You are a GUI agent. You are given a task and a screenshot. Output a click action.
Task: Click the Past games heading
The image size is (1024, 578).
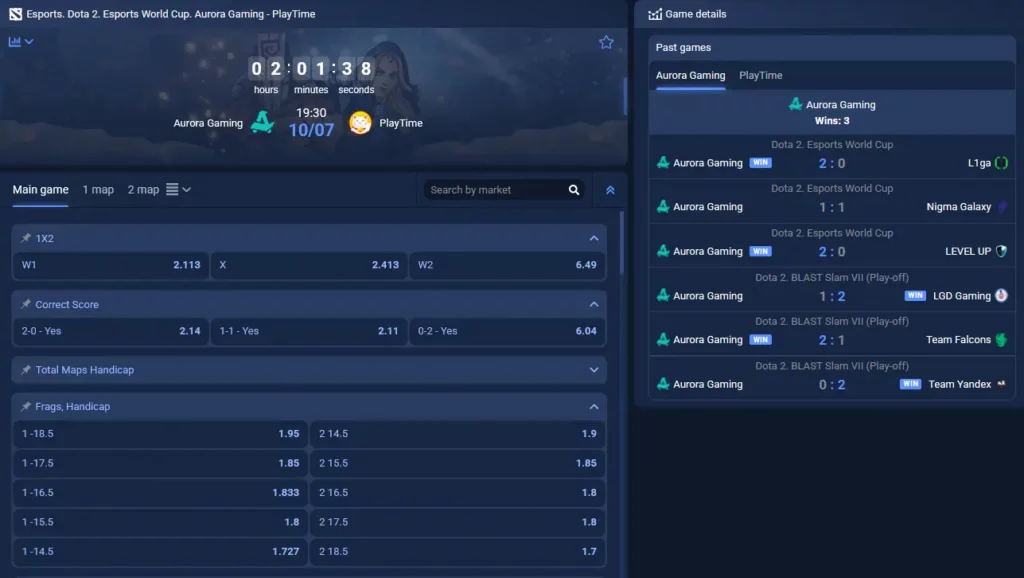[683, 48]
